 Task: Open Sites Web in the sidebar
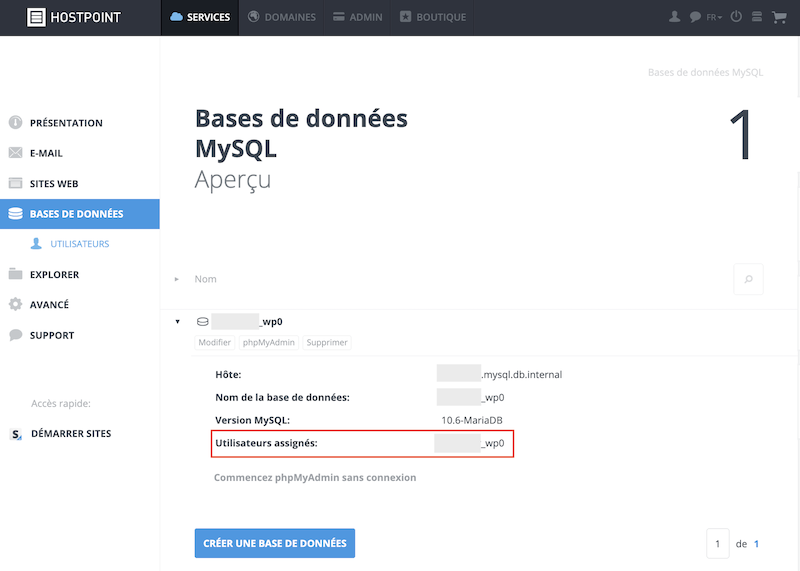click(x=54, y=184)
